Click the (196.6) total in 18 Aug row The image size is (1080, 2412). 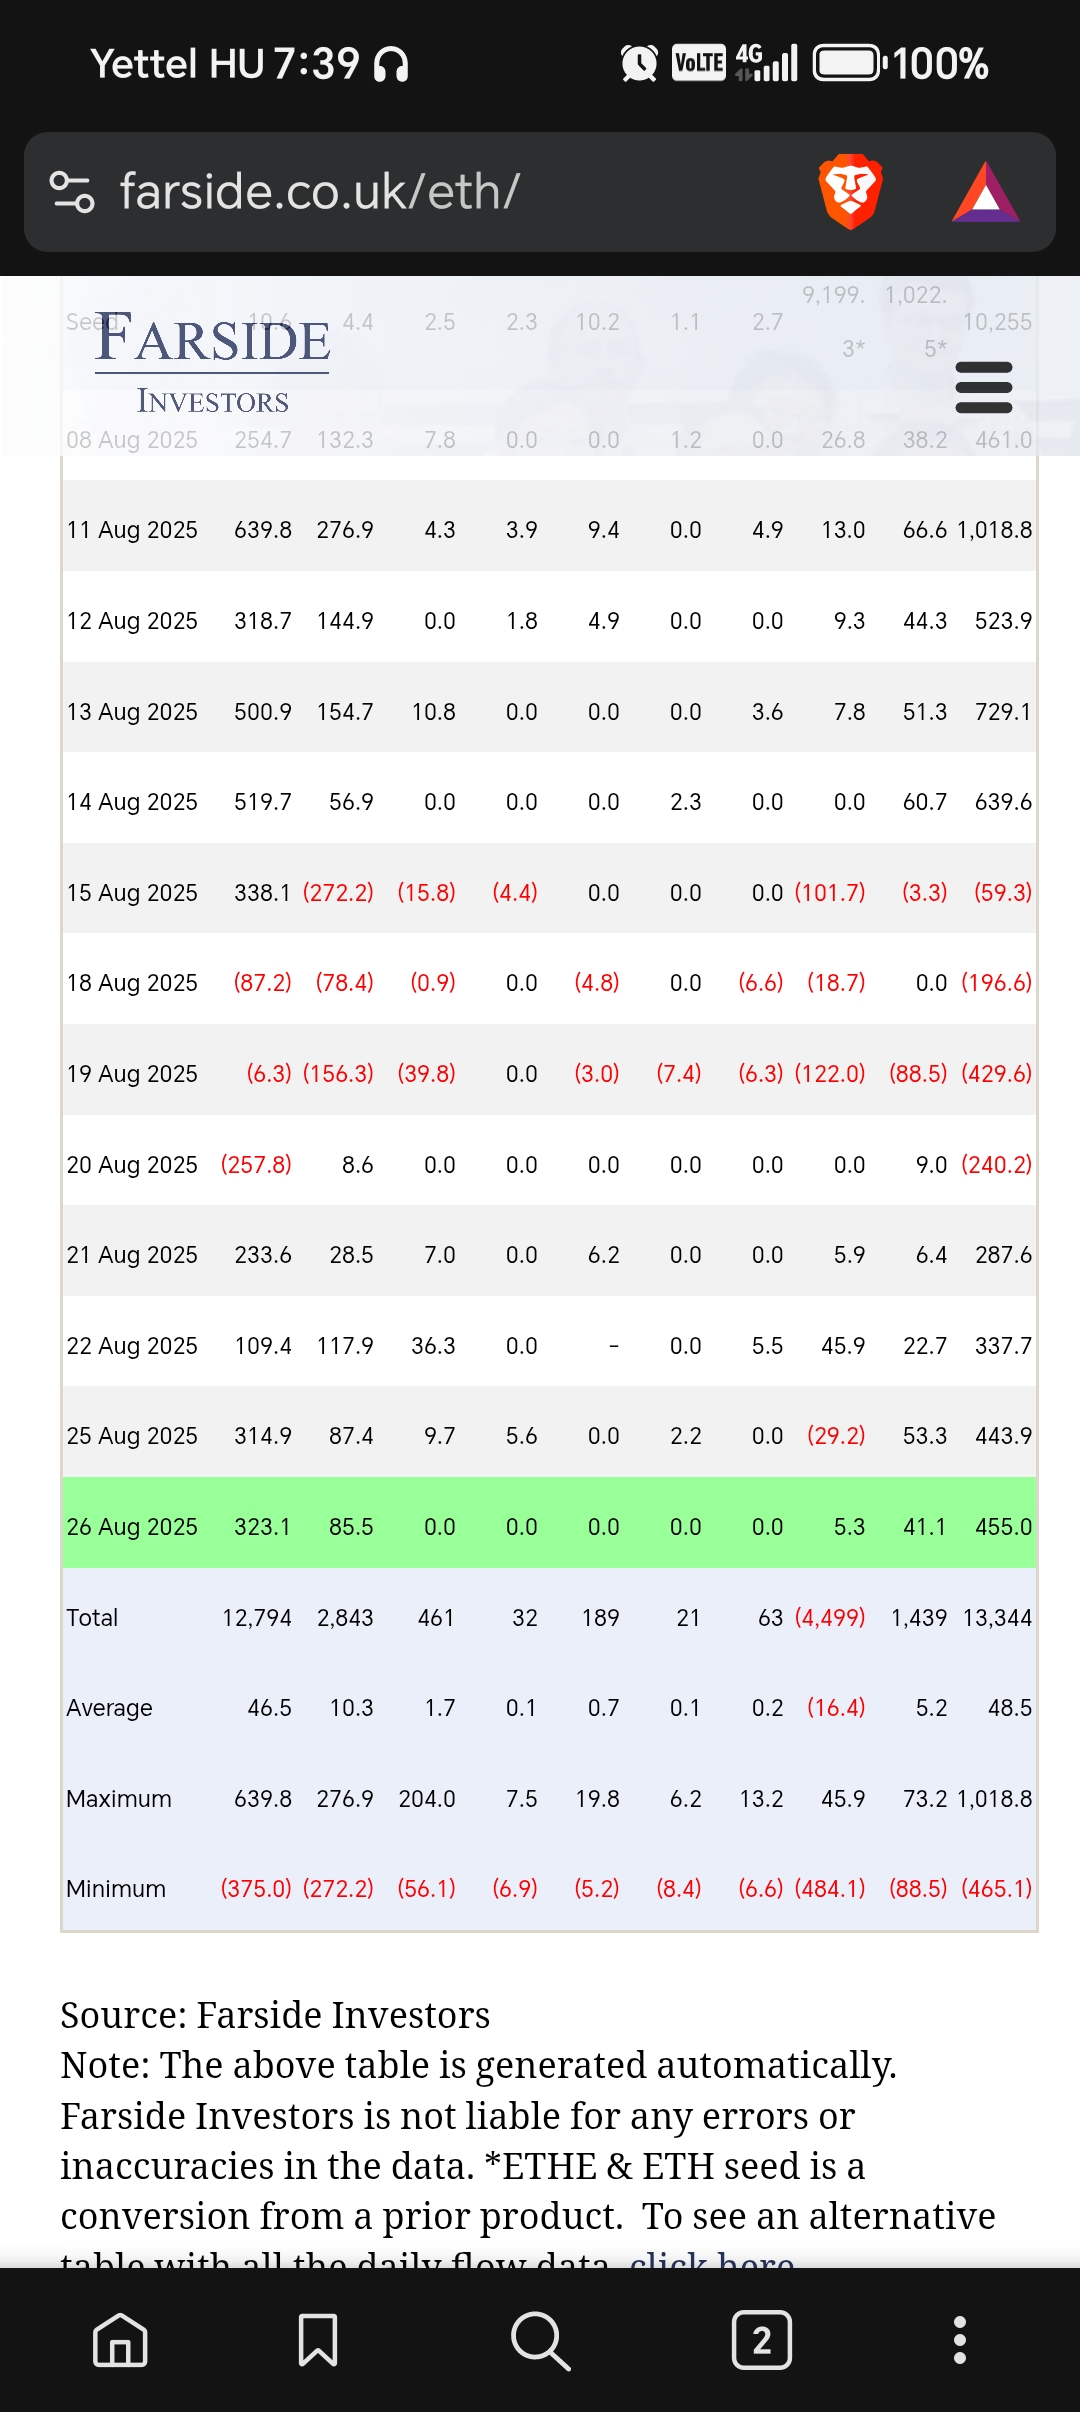(996, 983)
